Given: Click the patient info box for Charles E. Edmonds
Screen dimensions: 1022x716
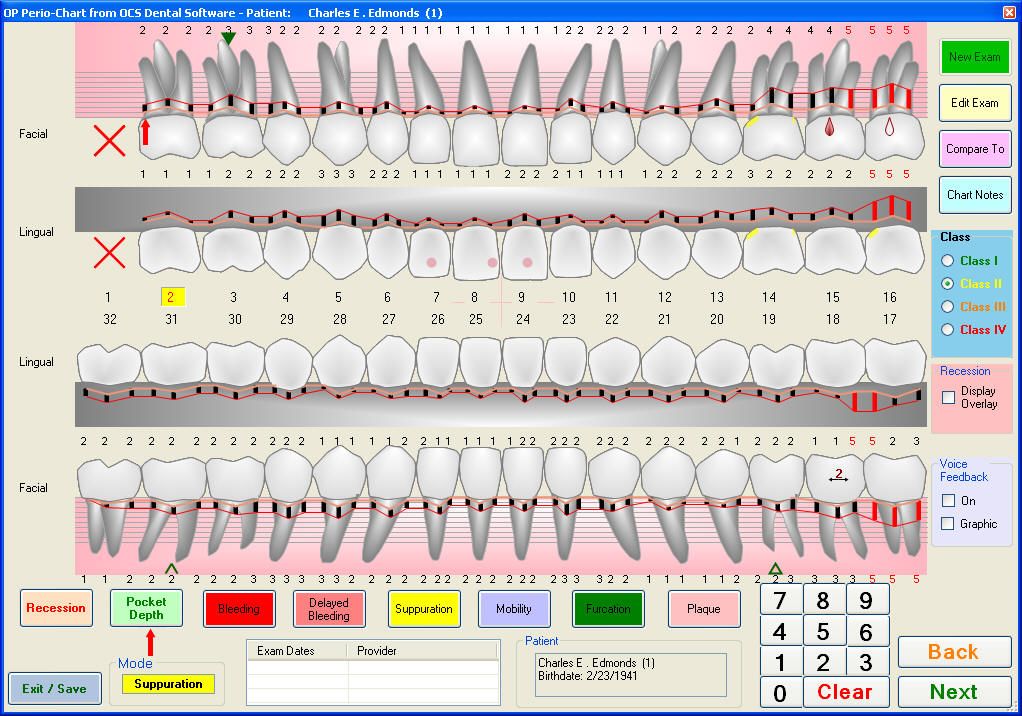Looking at the screenshot, I should (x=630, y=675).
